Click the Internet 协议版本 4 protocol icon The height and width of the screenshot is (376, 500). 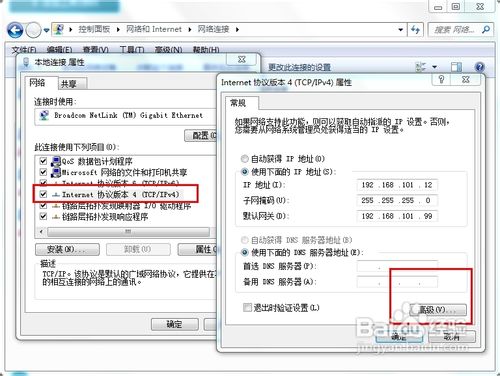click(x=56, y=195)
